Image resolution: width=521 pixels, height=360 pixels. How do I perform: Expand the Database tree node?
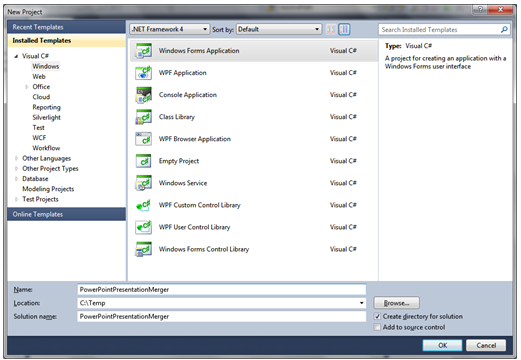16,179
